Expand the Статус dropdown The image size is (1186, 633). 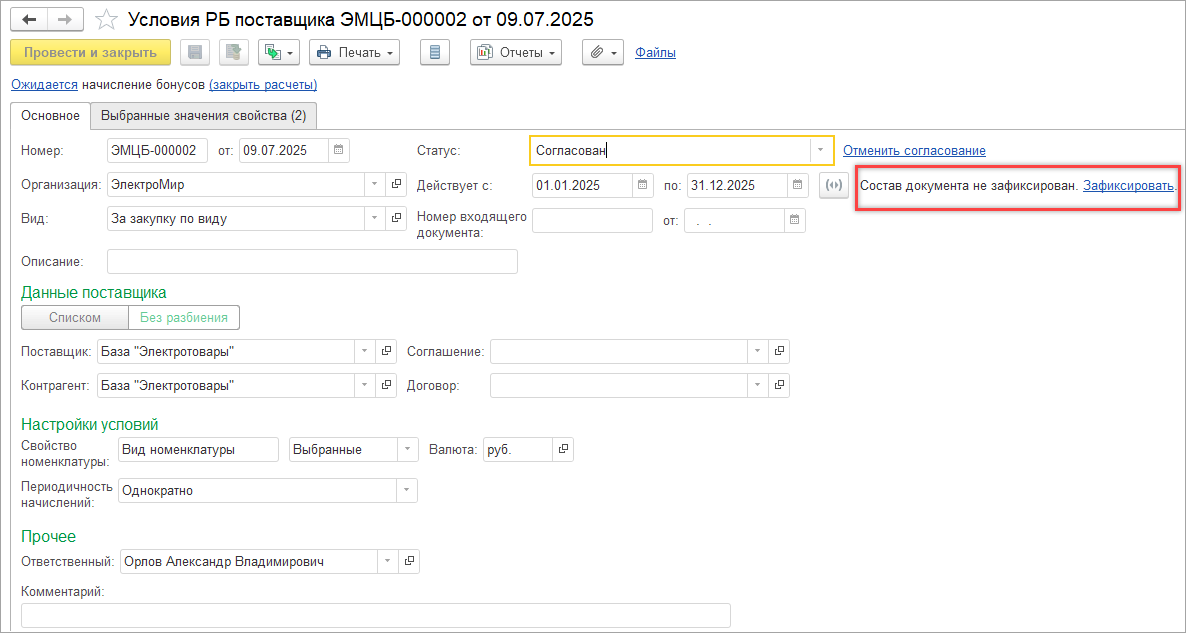(820, 151)
